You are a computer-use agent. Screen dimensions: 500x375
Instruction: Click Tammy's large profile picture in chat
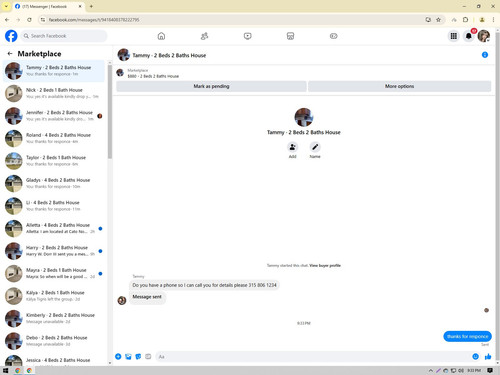[304, 117]
